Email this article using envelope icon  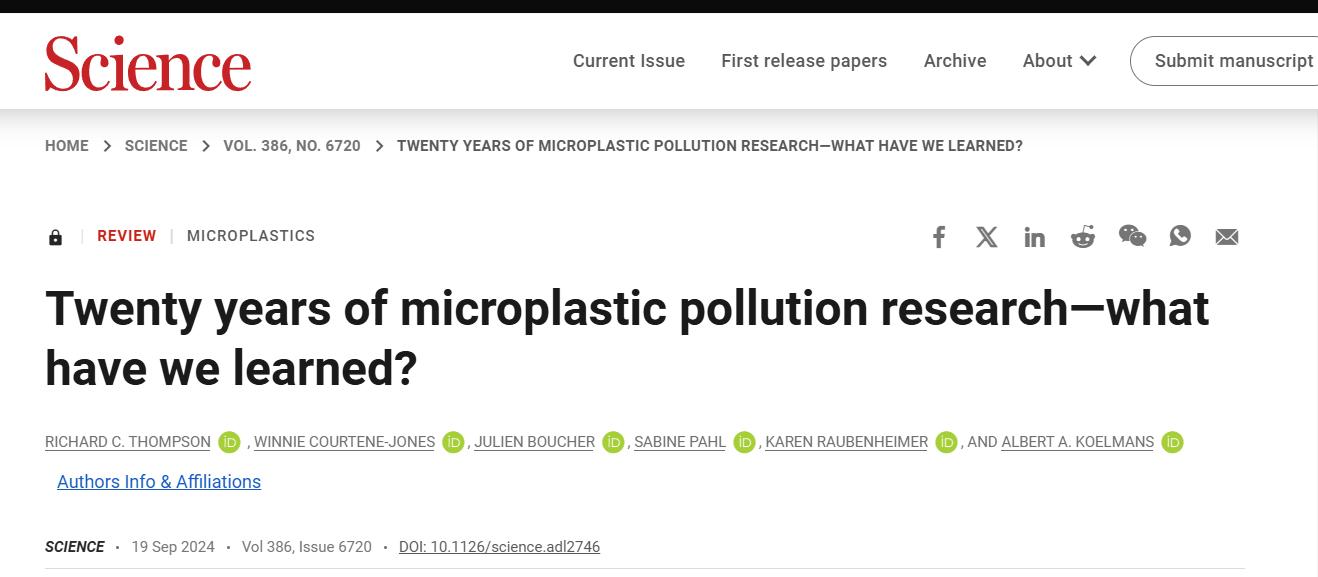(1227, 237)
